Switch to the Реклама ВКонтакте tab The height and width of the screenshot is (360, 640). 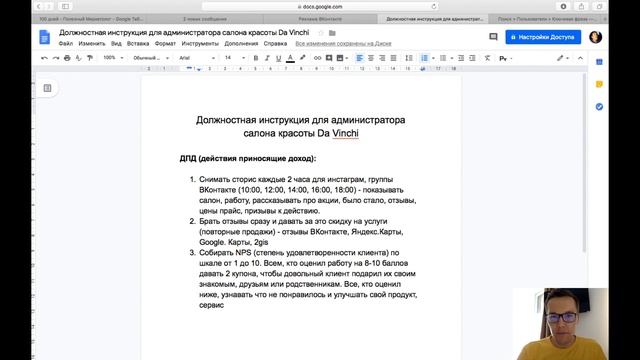(320, 19)
